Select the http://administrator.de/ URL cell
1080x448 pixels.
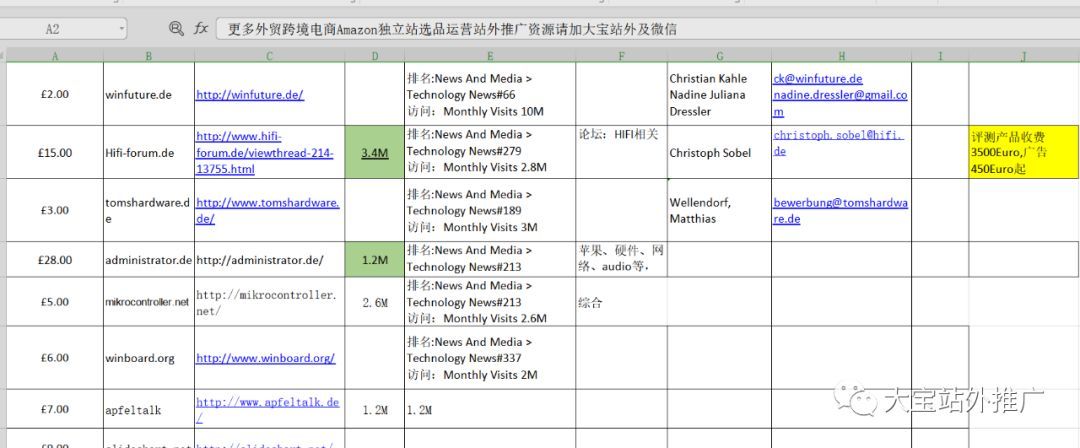pyautogui.click(x=269, y=260)
